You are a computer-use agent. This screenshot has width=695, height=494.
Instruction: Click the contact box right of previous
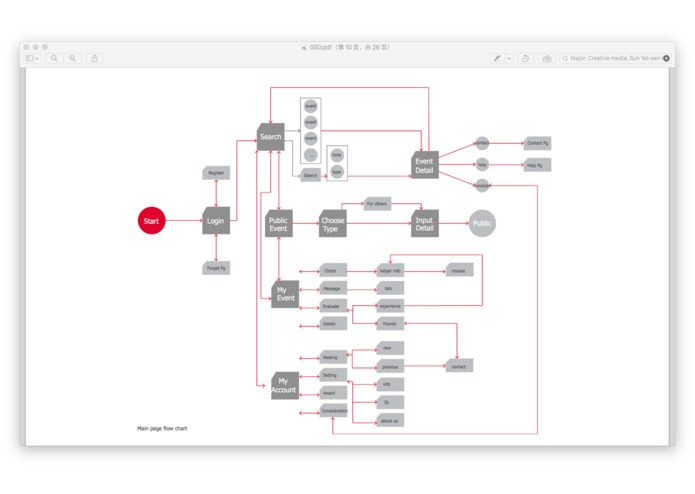459,366
